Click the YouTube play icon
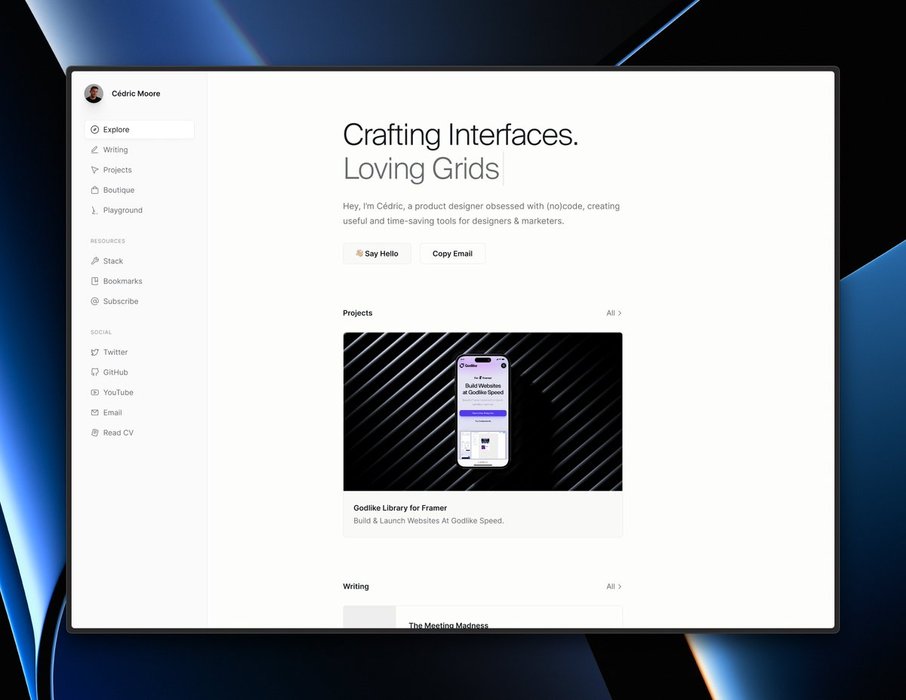Screen dimensions: 906x700 point(95,392)
